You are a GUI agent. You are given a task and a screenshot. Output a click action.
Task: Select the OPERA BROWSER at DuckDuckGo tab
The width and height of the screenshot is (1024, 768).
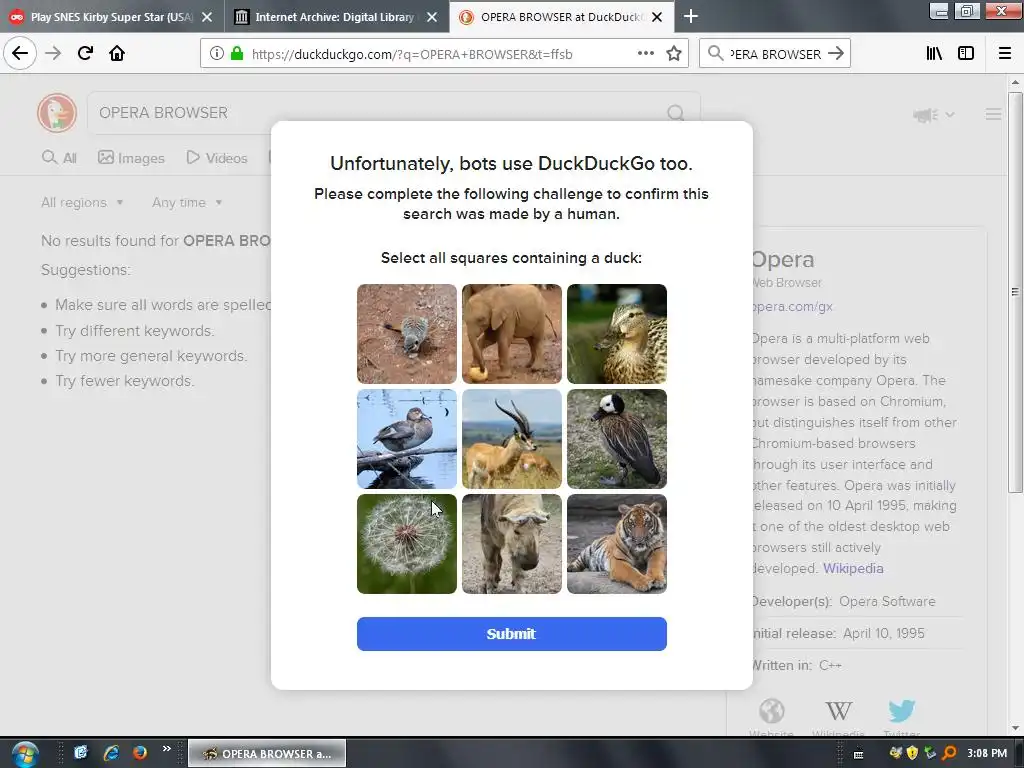(562, 17)
